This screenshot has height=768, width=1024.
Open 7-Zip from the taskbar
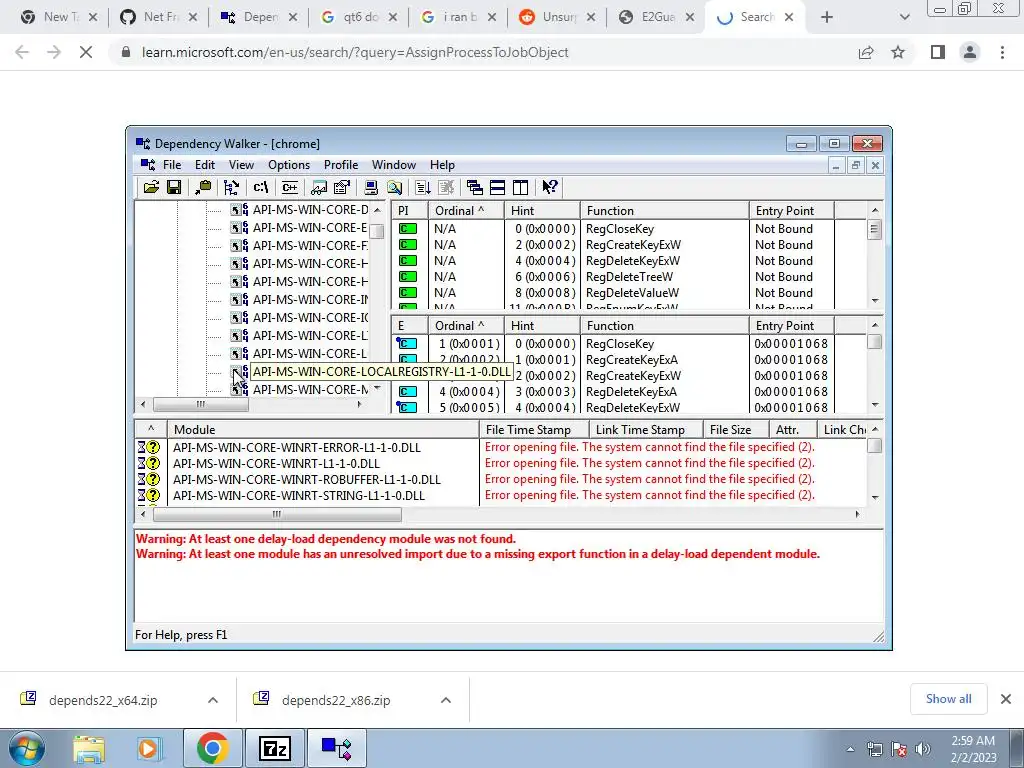coord(274,748)
